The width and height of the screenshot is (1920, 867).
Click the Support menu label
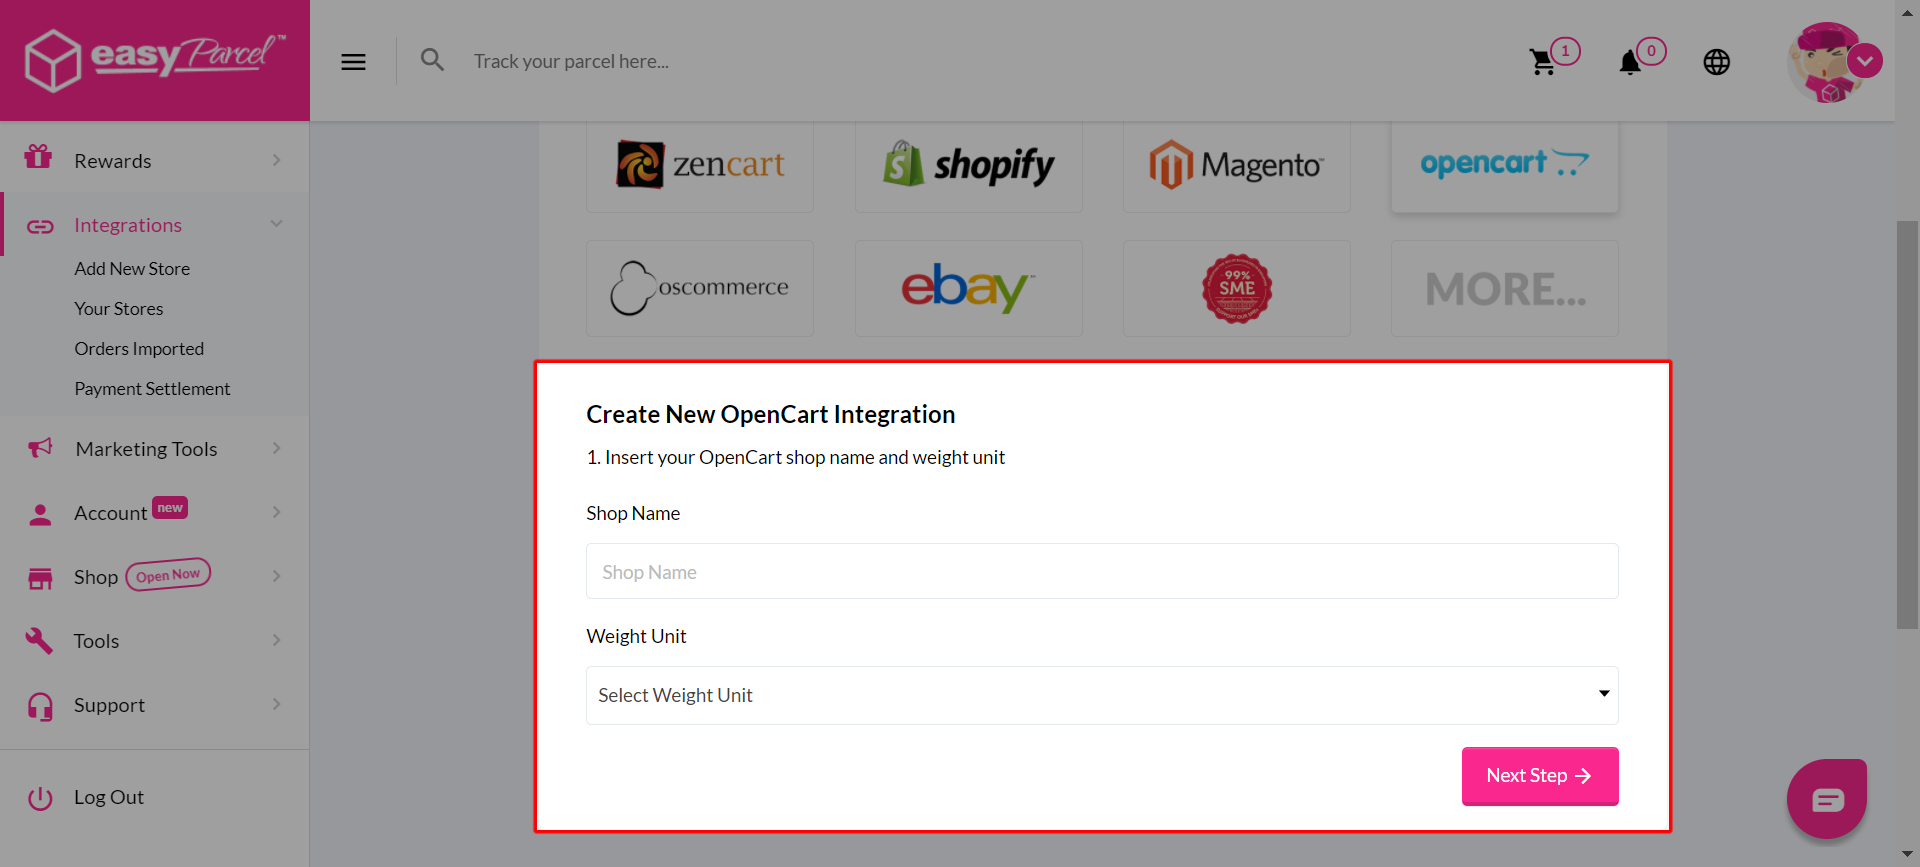click(109, 705)
